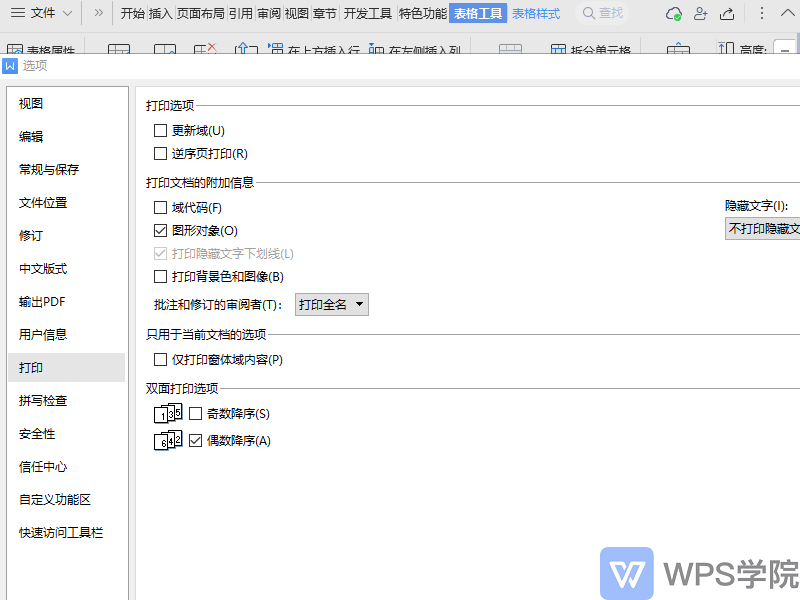Enable the 更新域(U) checkbox
The width and height of the screenshot is (800, 600).
(x=160, y=131)
